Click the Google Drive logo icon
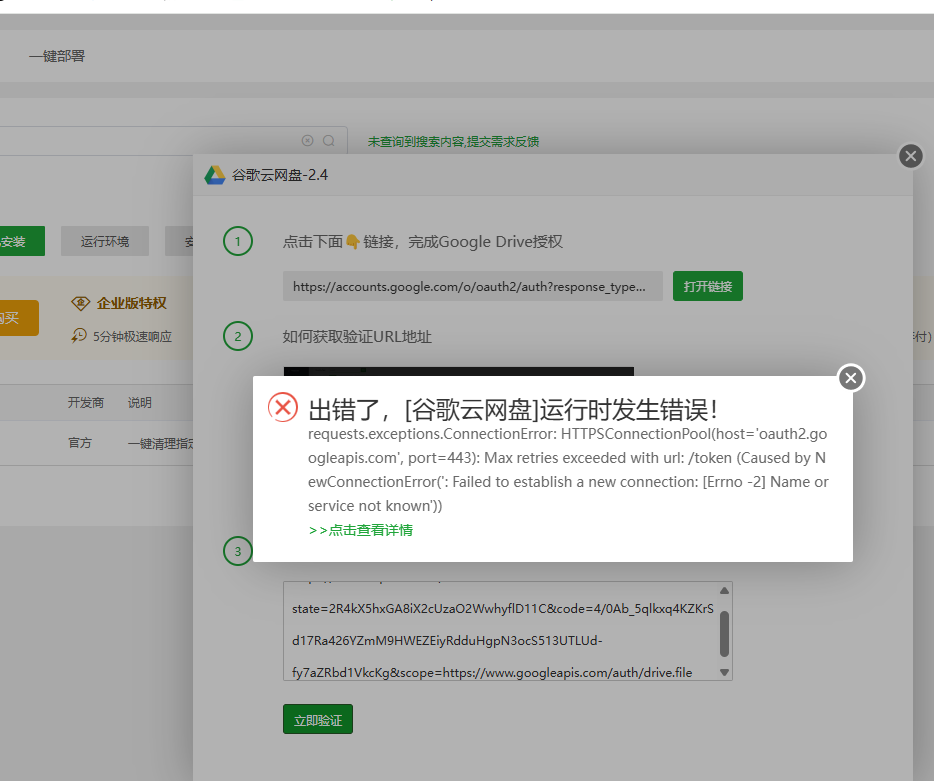 point(214,175)
